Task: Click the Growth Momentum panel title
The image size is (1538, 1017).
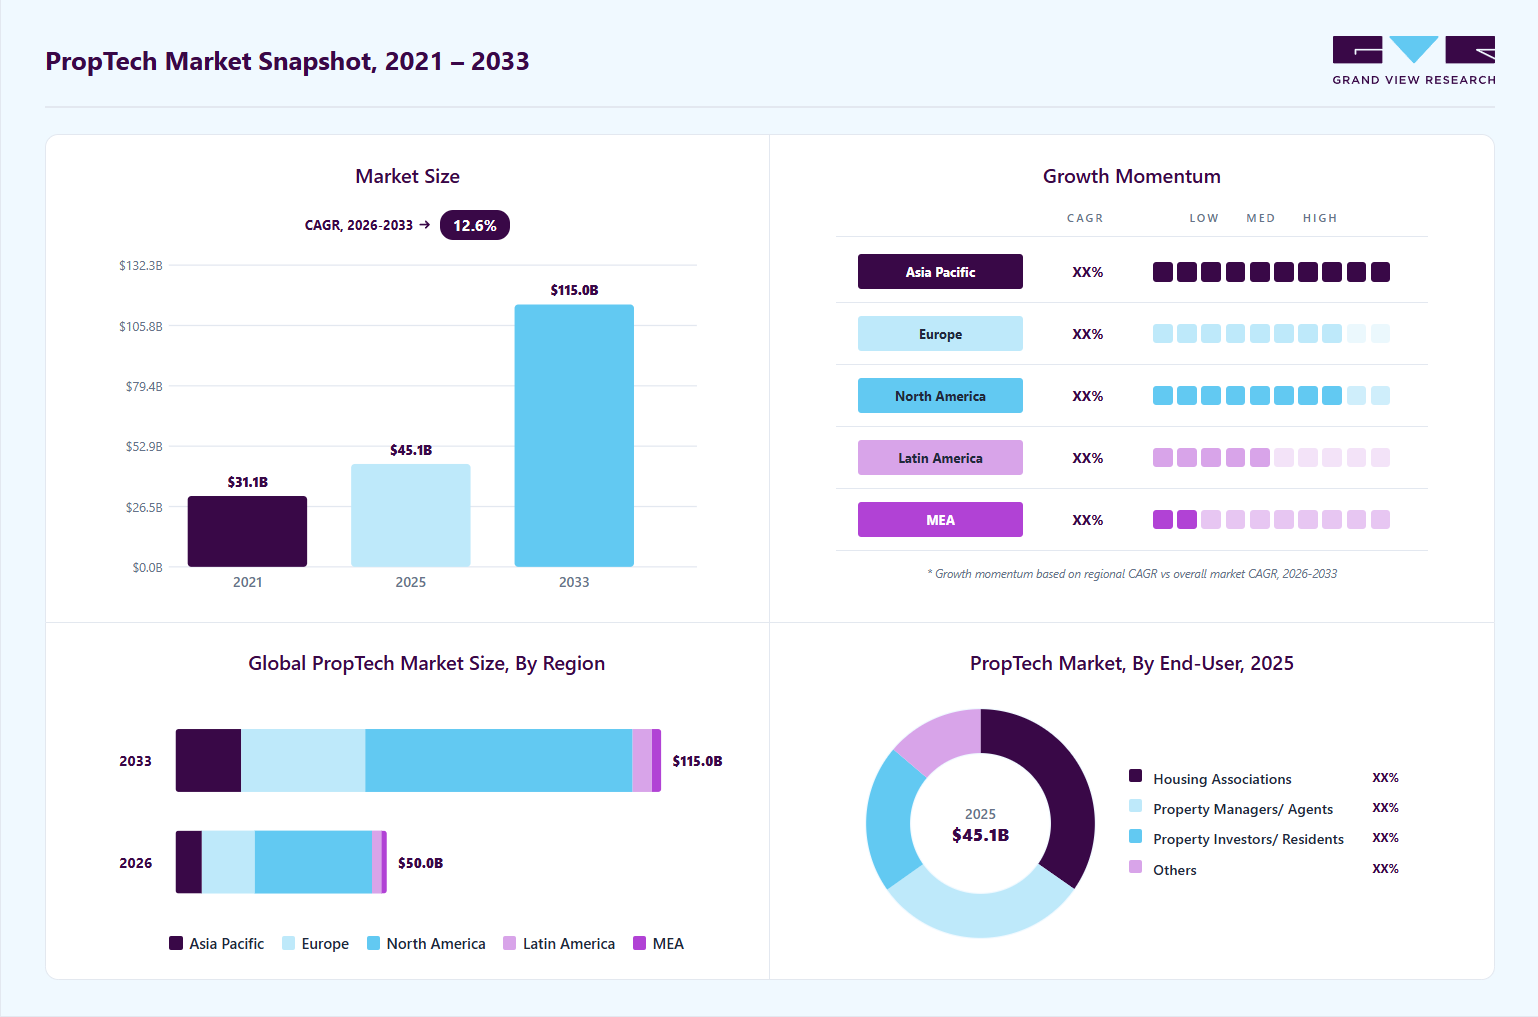Action: tap(1132, 176)
